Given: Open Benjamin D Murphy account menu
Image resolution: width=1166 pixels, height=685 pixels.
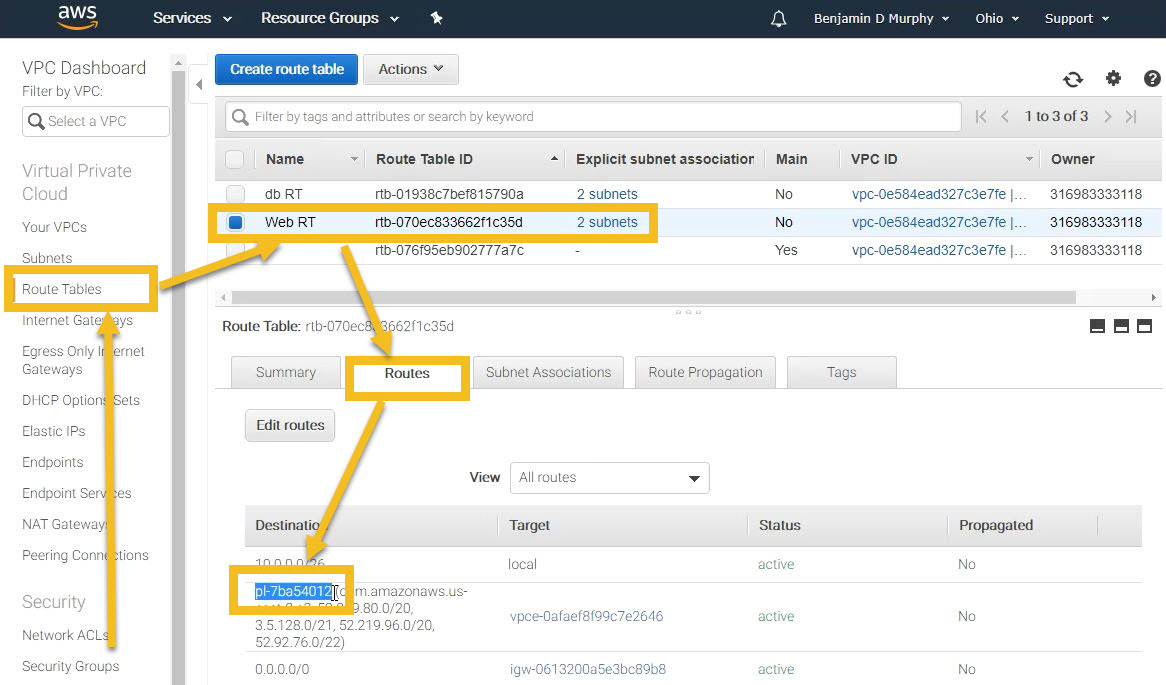Looking at the screenshot, I should [x=881, y=19].
